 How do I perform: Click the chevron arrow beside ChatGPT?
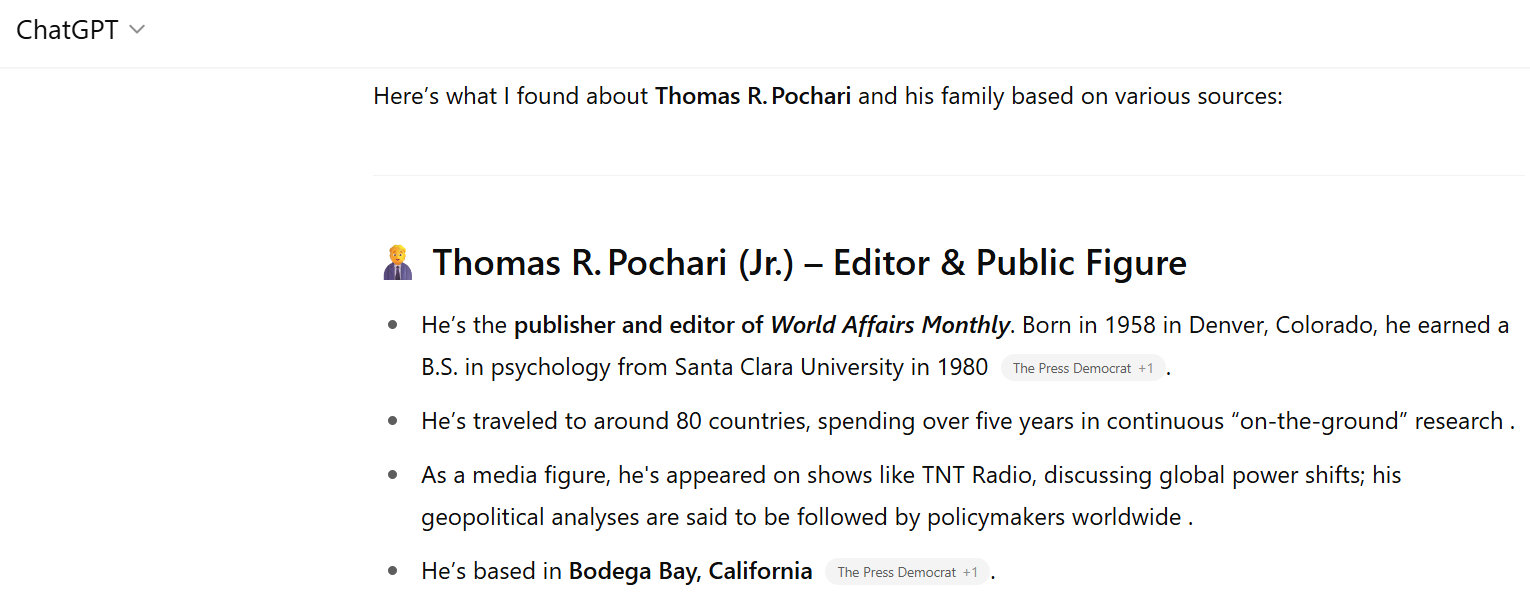pyautogui.click(x=137, y=30)
